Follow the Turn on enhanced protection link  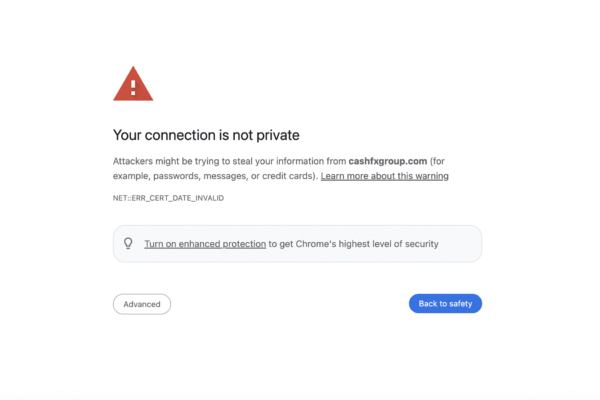point(205,243)
